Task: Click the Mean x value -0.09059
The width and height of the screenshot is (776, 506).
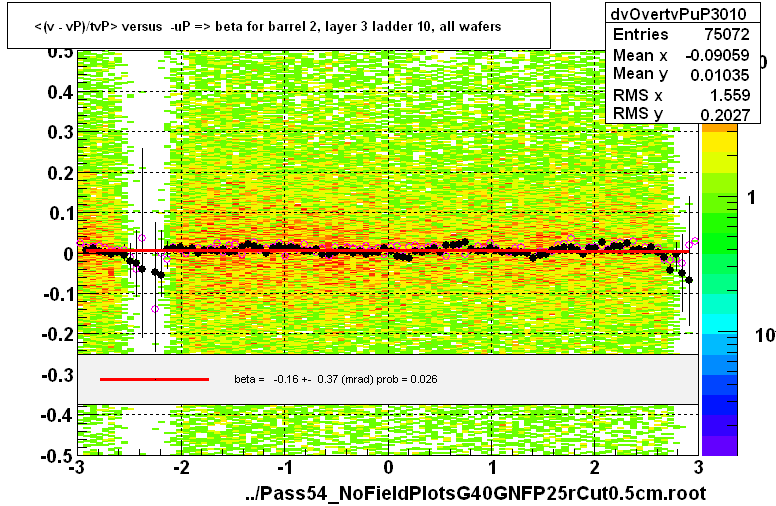Action: pos(717,55)
